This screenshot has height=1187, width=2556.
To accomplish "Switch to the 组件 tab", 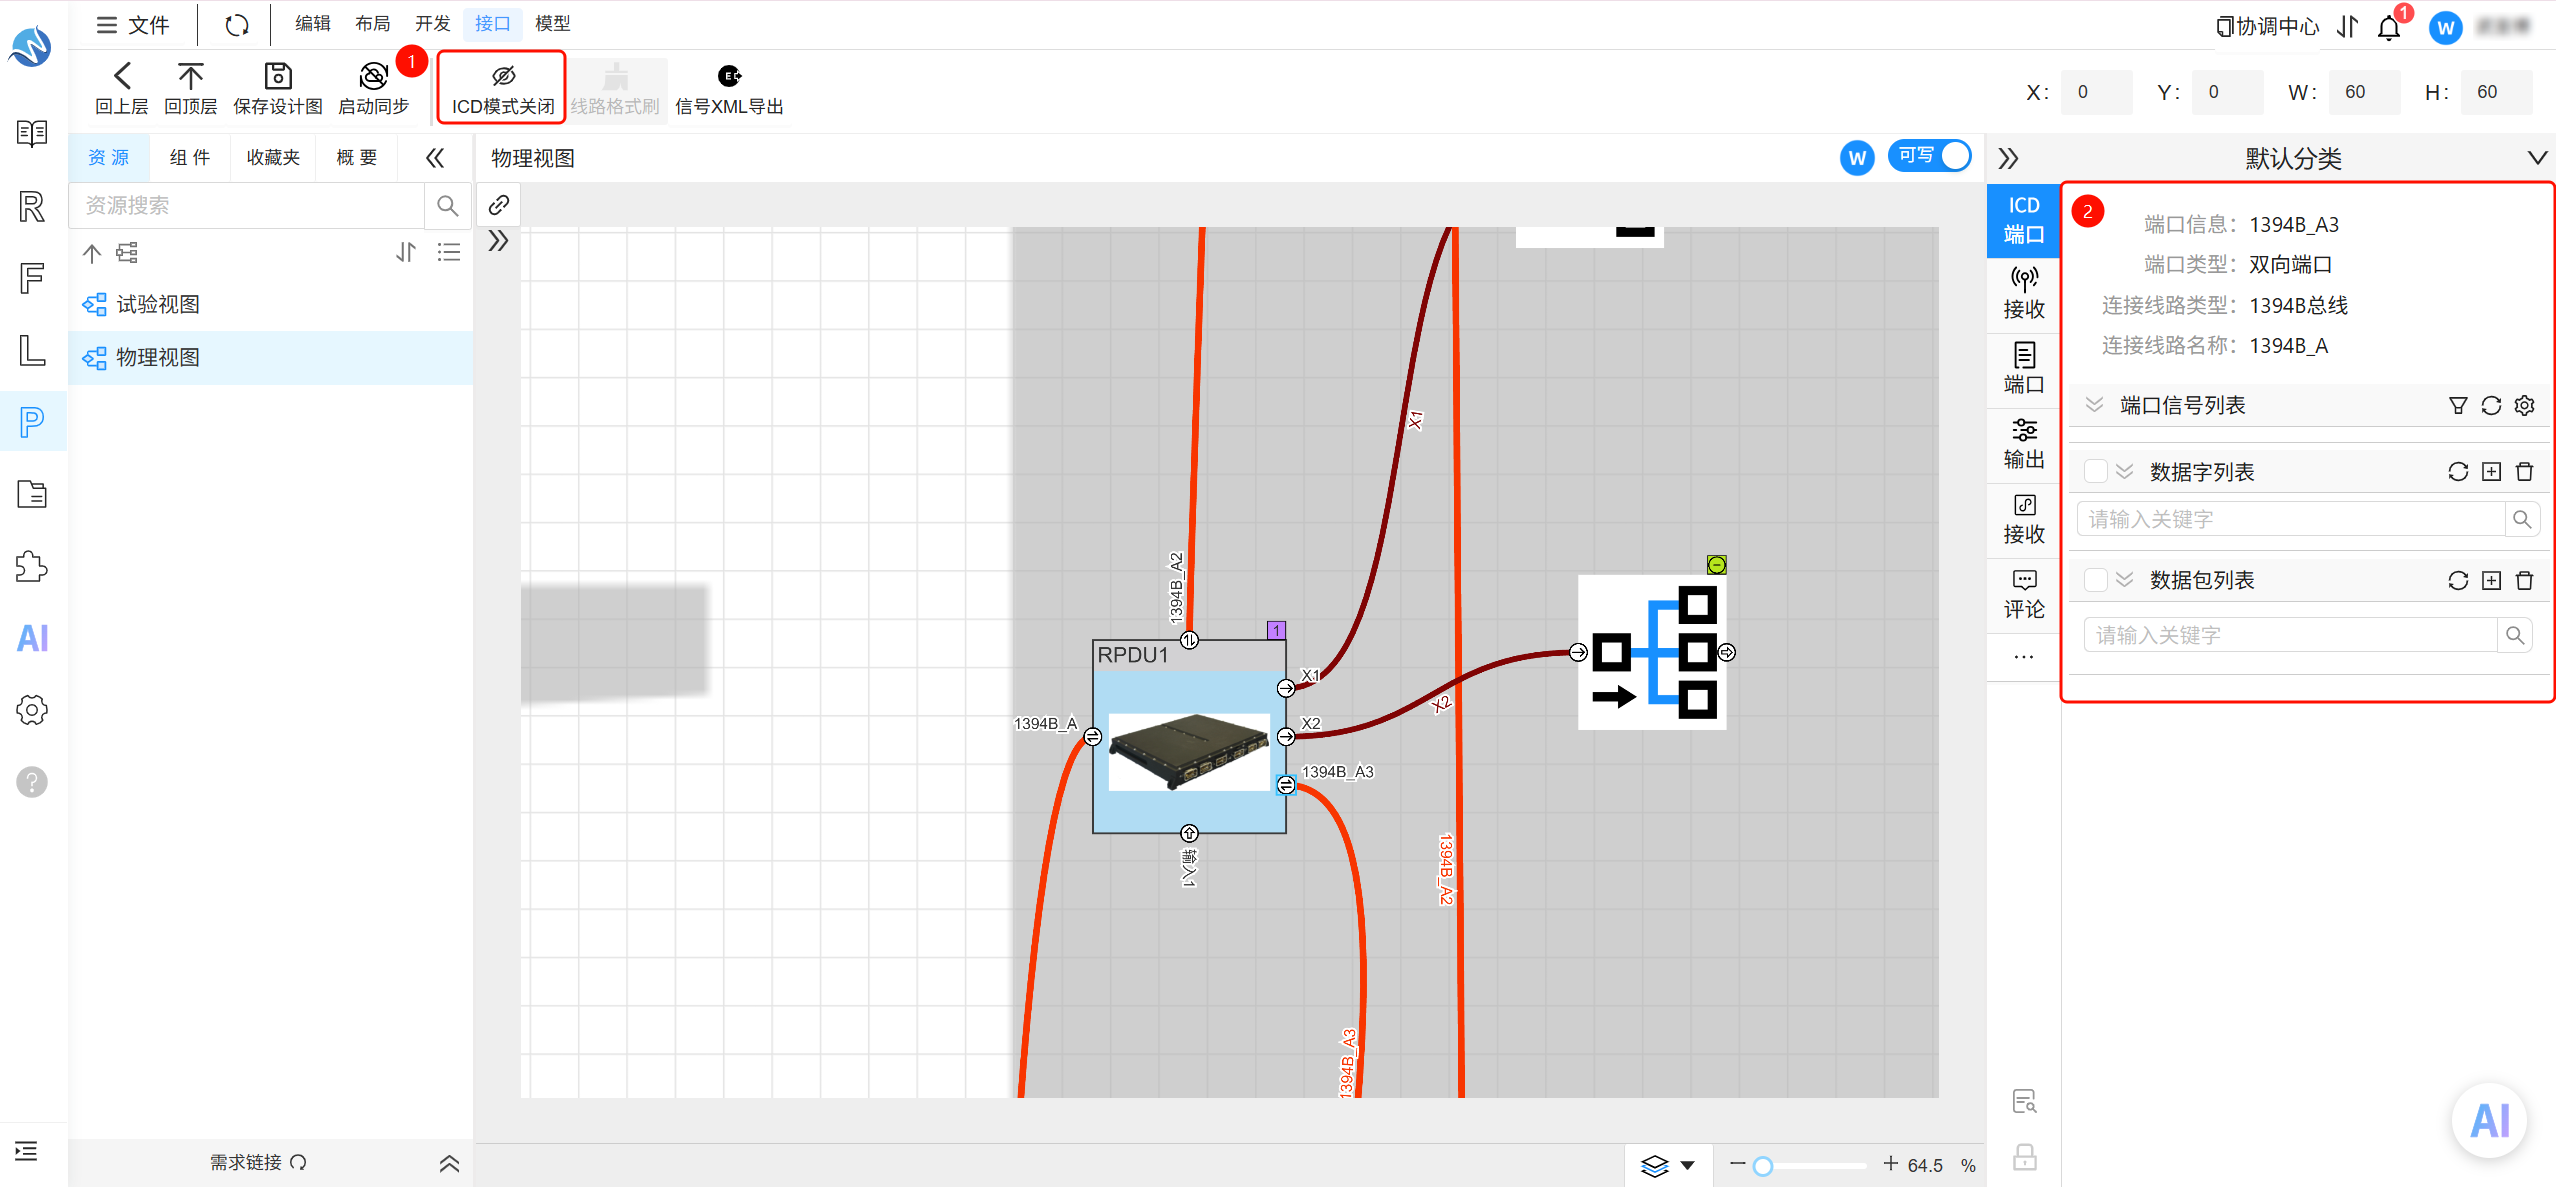I will click(x=190, y=158).
